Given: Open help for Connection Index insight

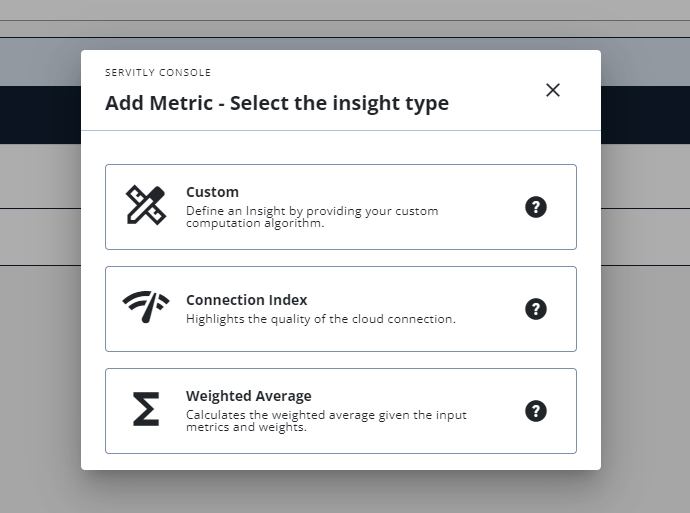Looking at the screenshot, I should [536, 309].
